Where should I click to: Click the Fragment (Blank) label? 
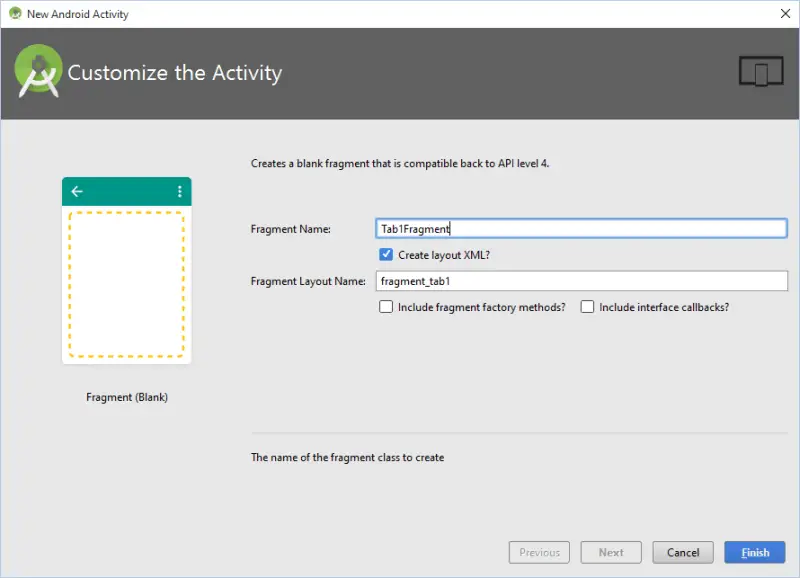(x=126, y=397)
